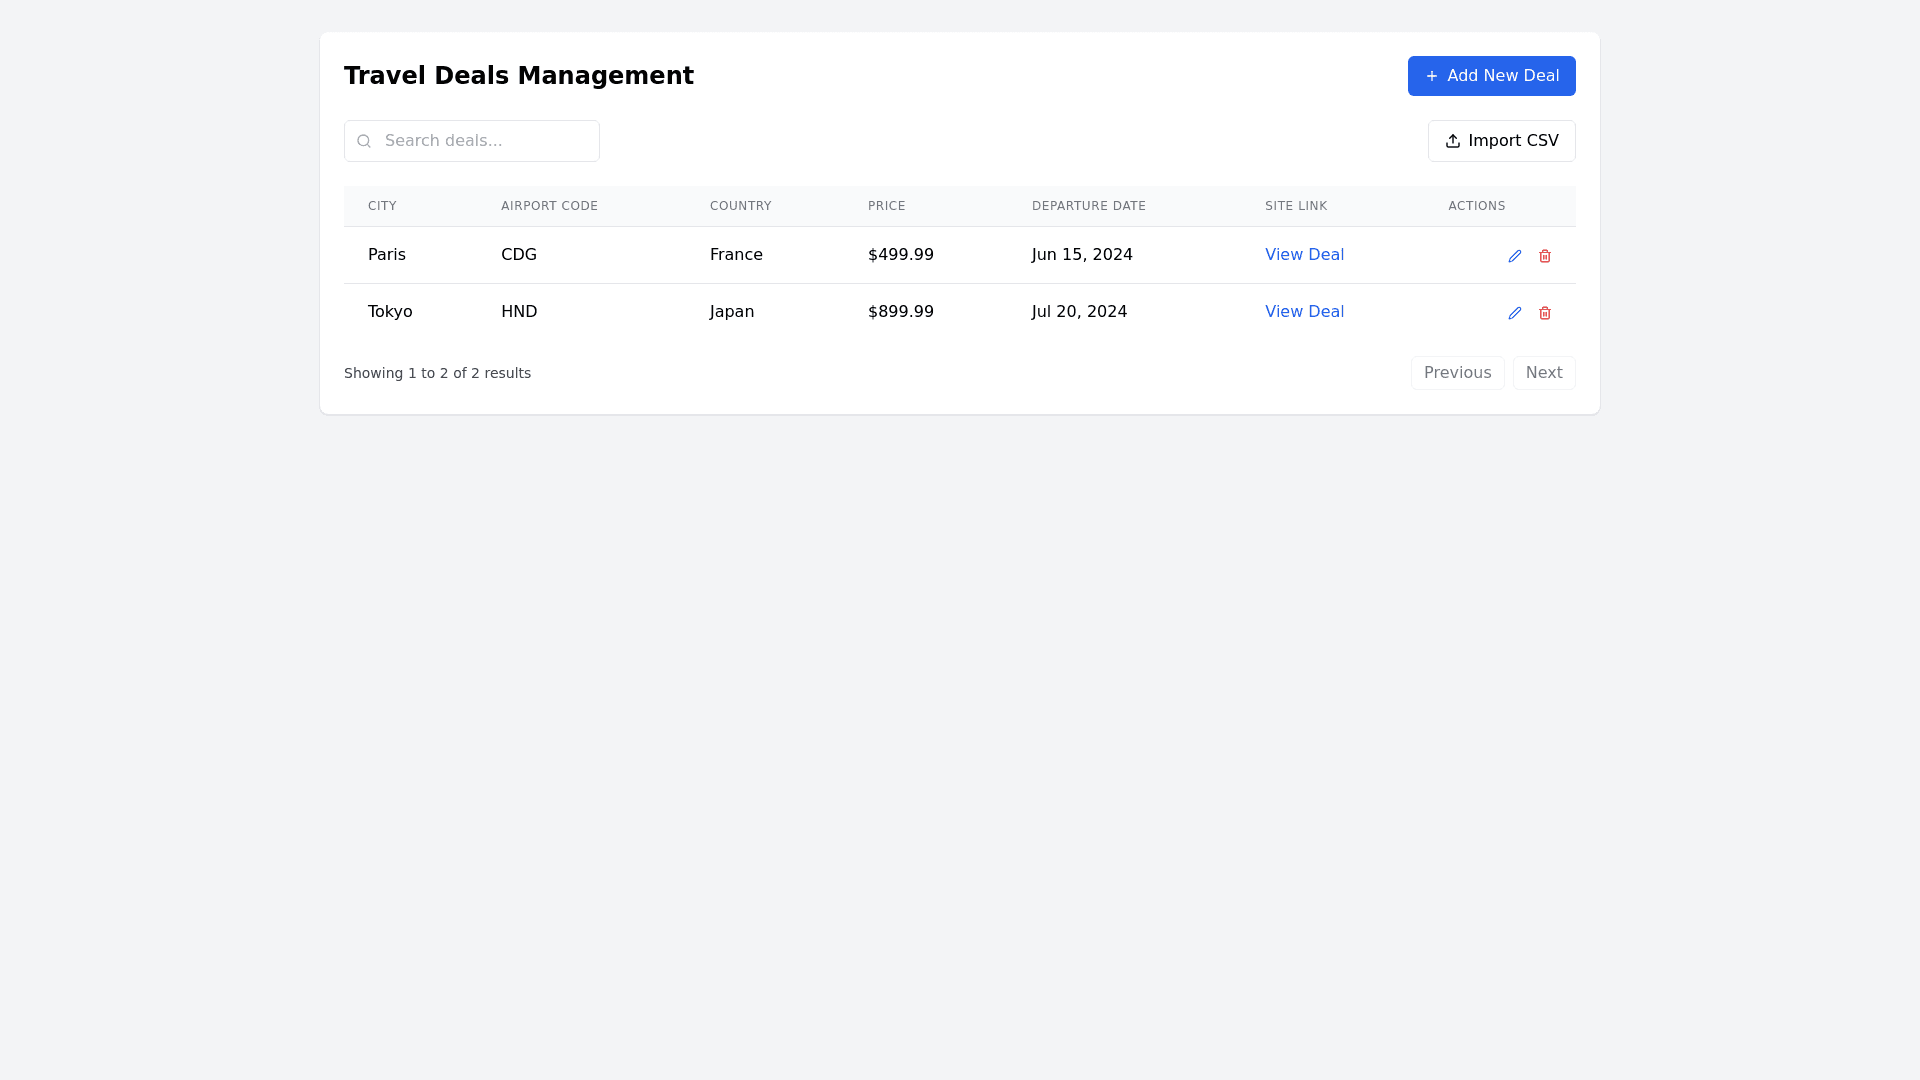This screenshot has width=1920, height=1080.
Task: Open the View Deal link for Paris
Action: pos(1304,255)
